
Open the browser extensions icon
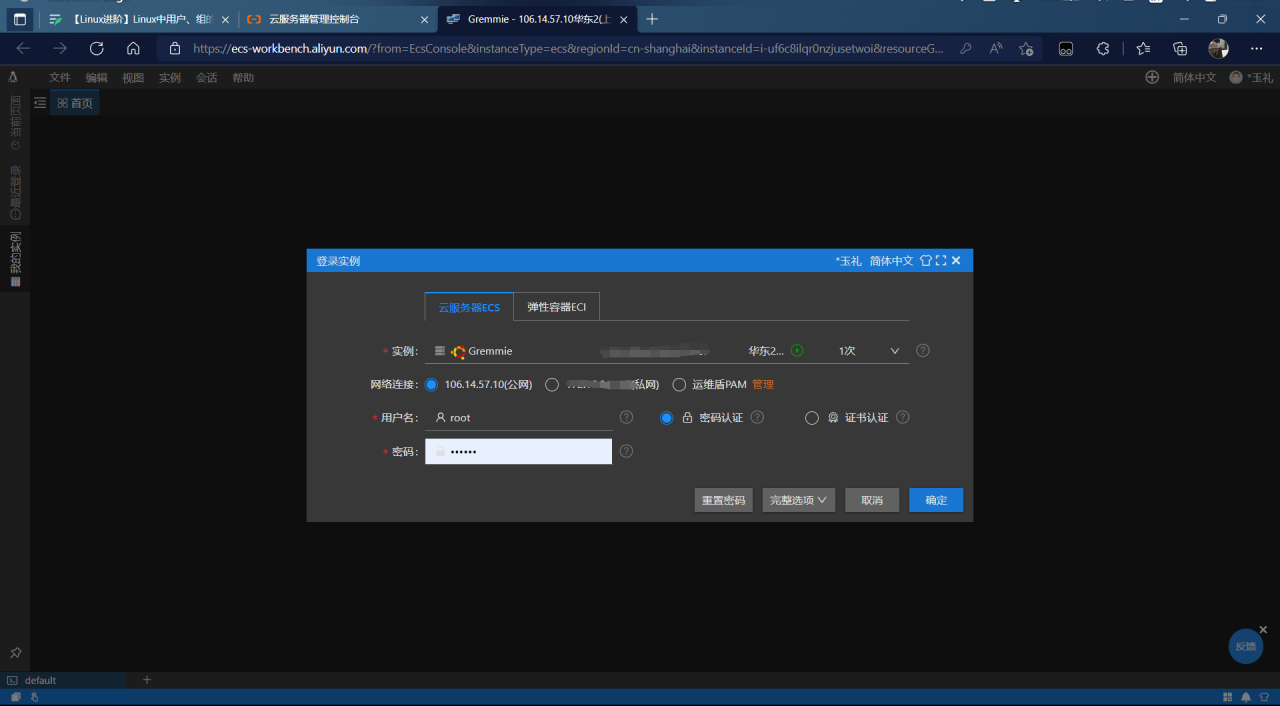pos(1103,48)
